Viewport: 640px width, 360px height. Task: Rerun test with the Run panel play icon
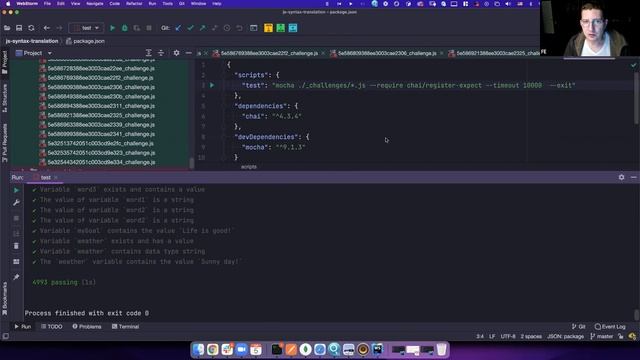point(16,190)
